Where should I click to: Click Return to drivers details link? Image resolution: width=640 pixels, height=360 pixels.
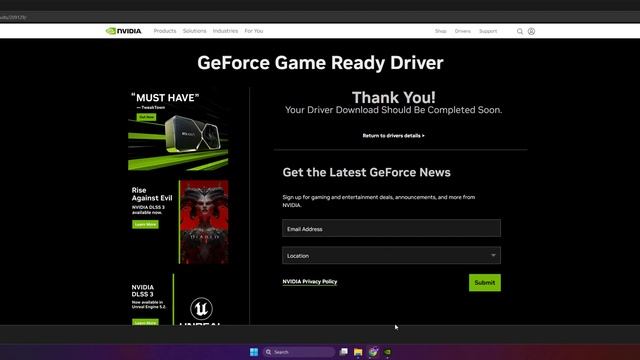pos(393,136)
